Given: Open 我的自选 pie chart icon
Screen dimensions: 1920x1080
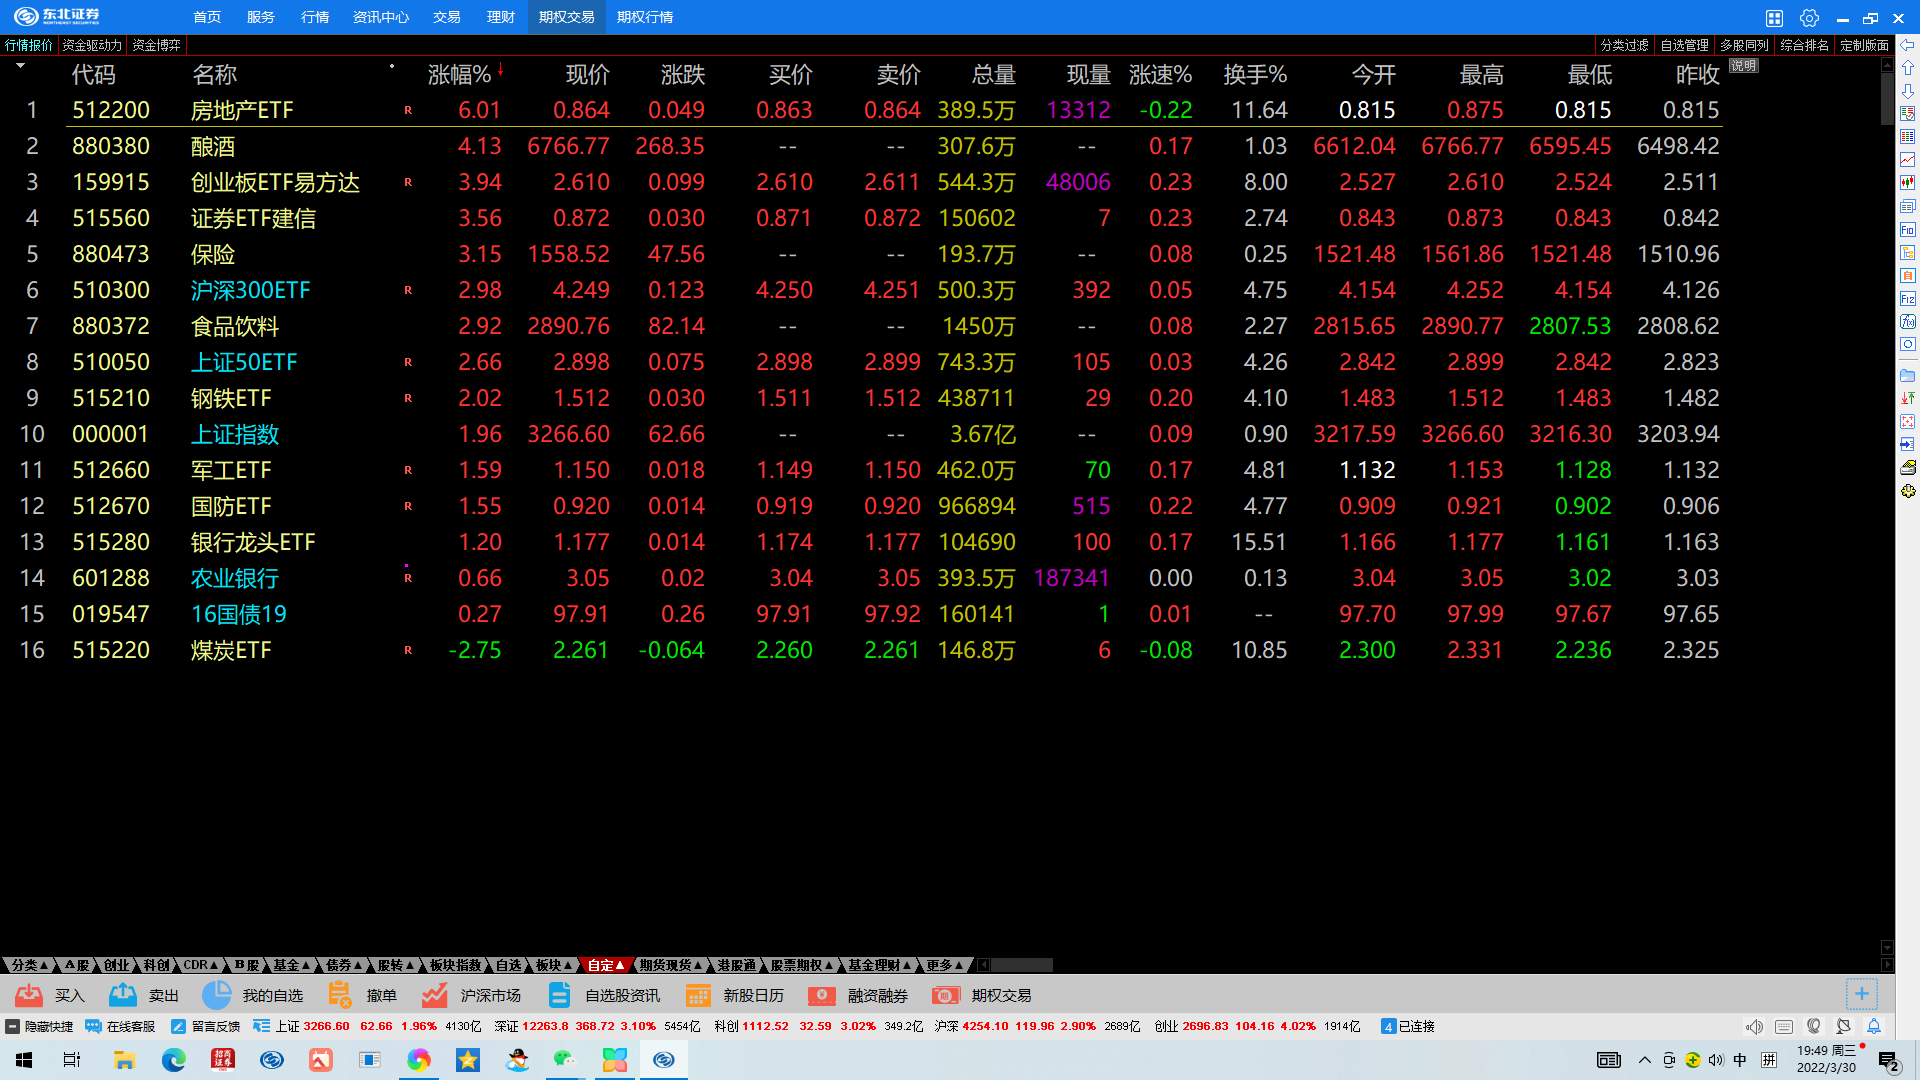Looking at the screenshot, I should tap(216, 995).
